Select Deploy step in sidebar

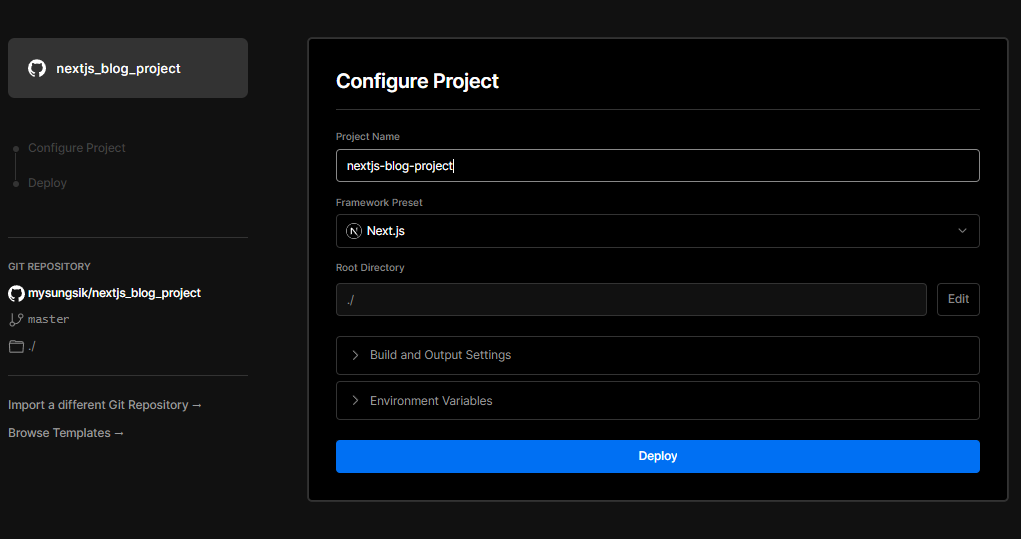48,184
